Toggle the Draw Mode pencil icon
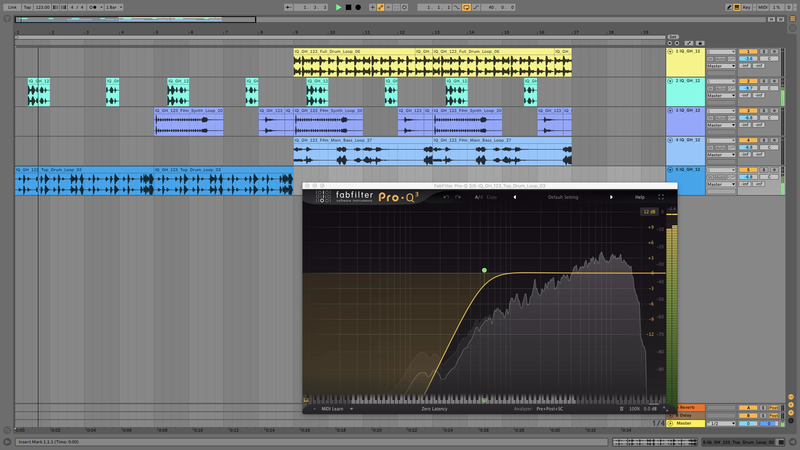The width and height of the screenshot is (800, 450). tap(729, 7)
